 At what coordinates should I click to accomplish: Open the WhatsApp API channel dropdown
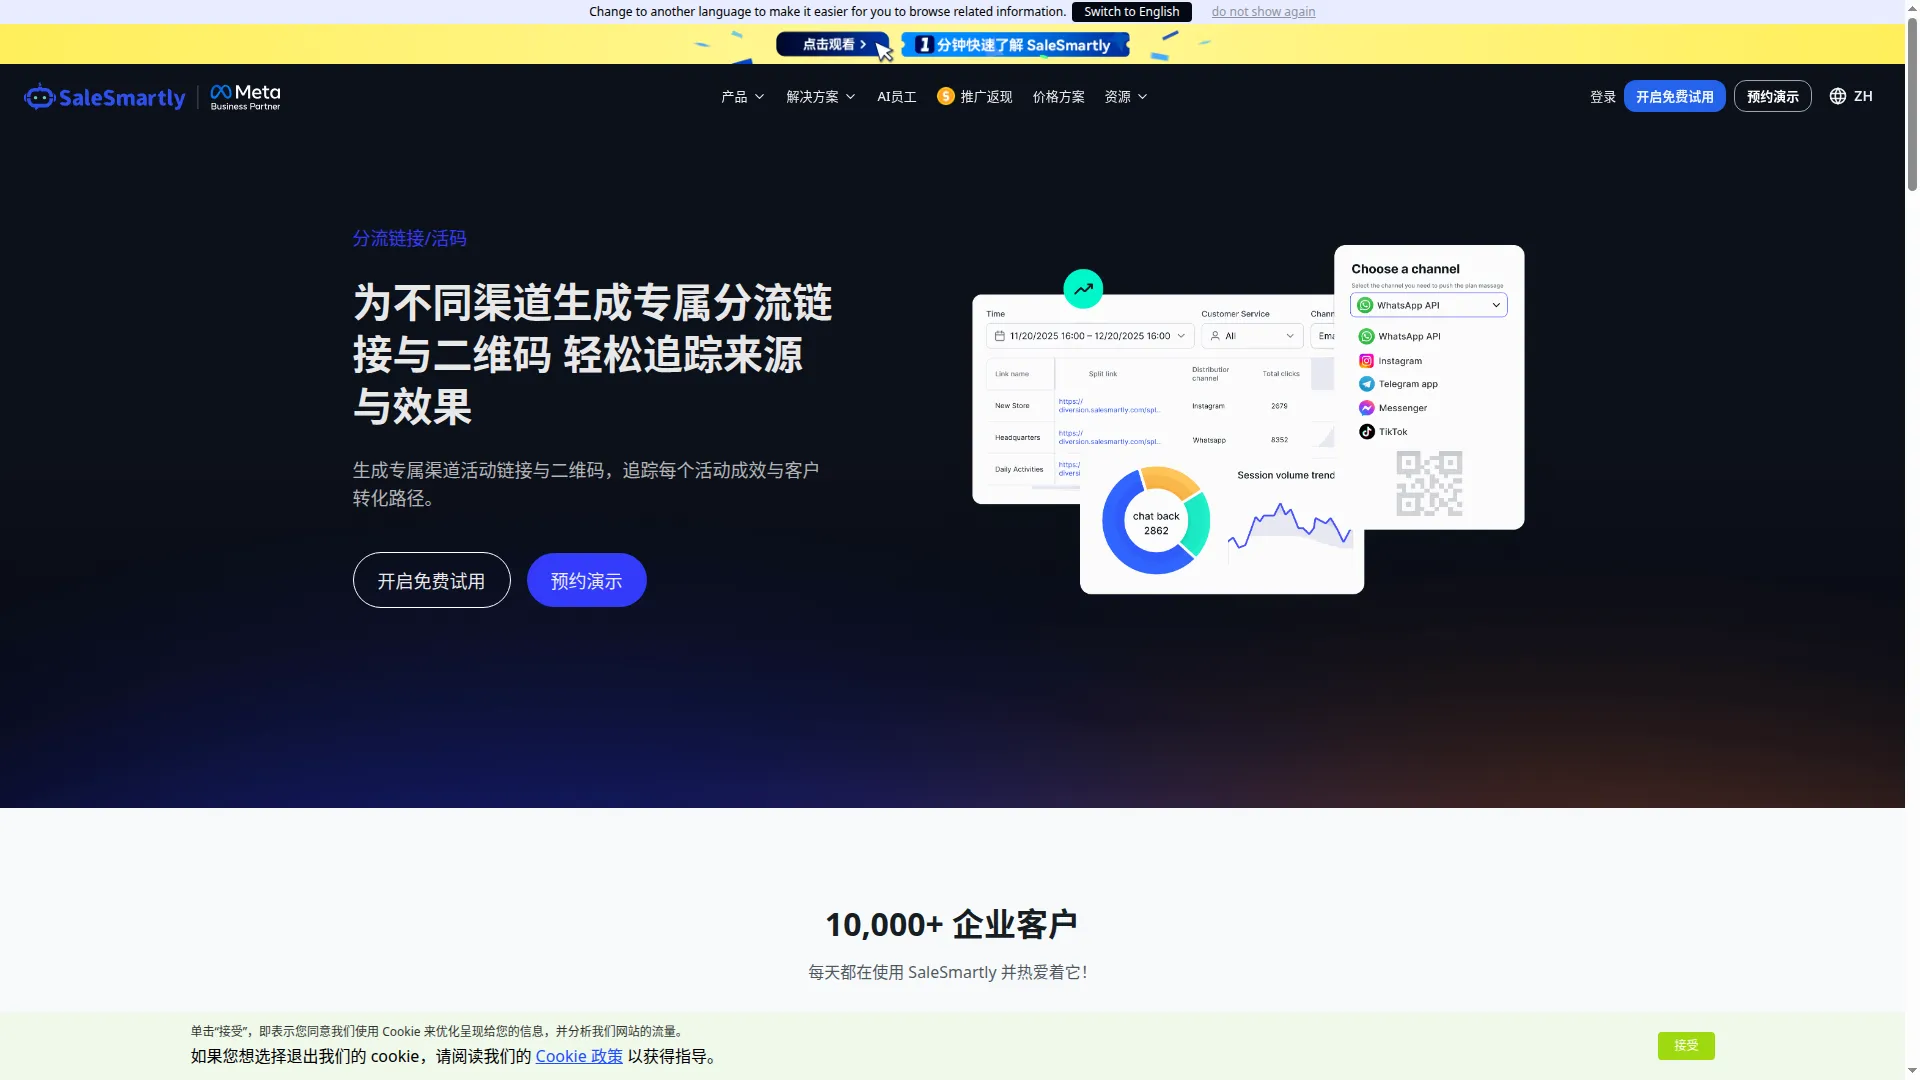click(1428, 305)
